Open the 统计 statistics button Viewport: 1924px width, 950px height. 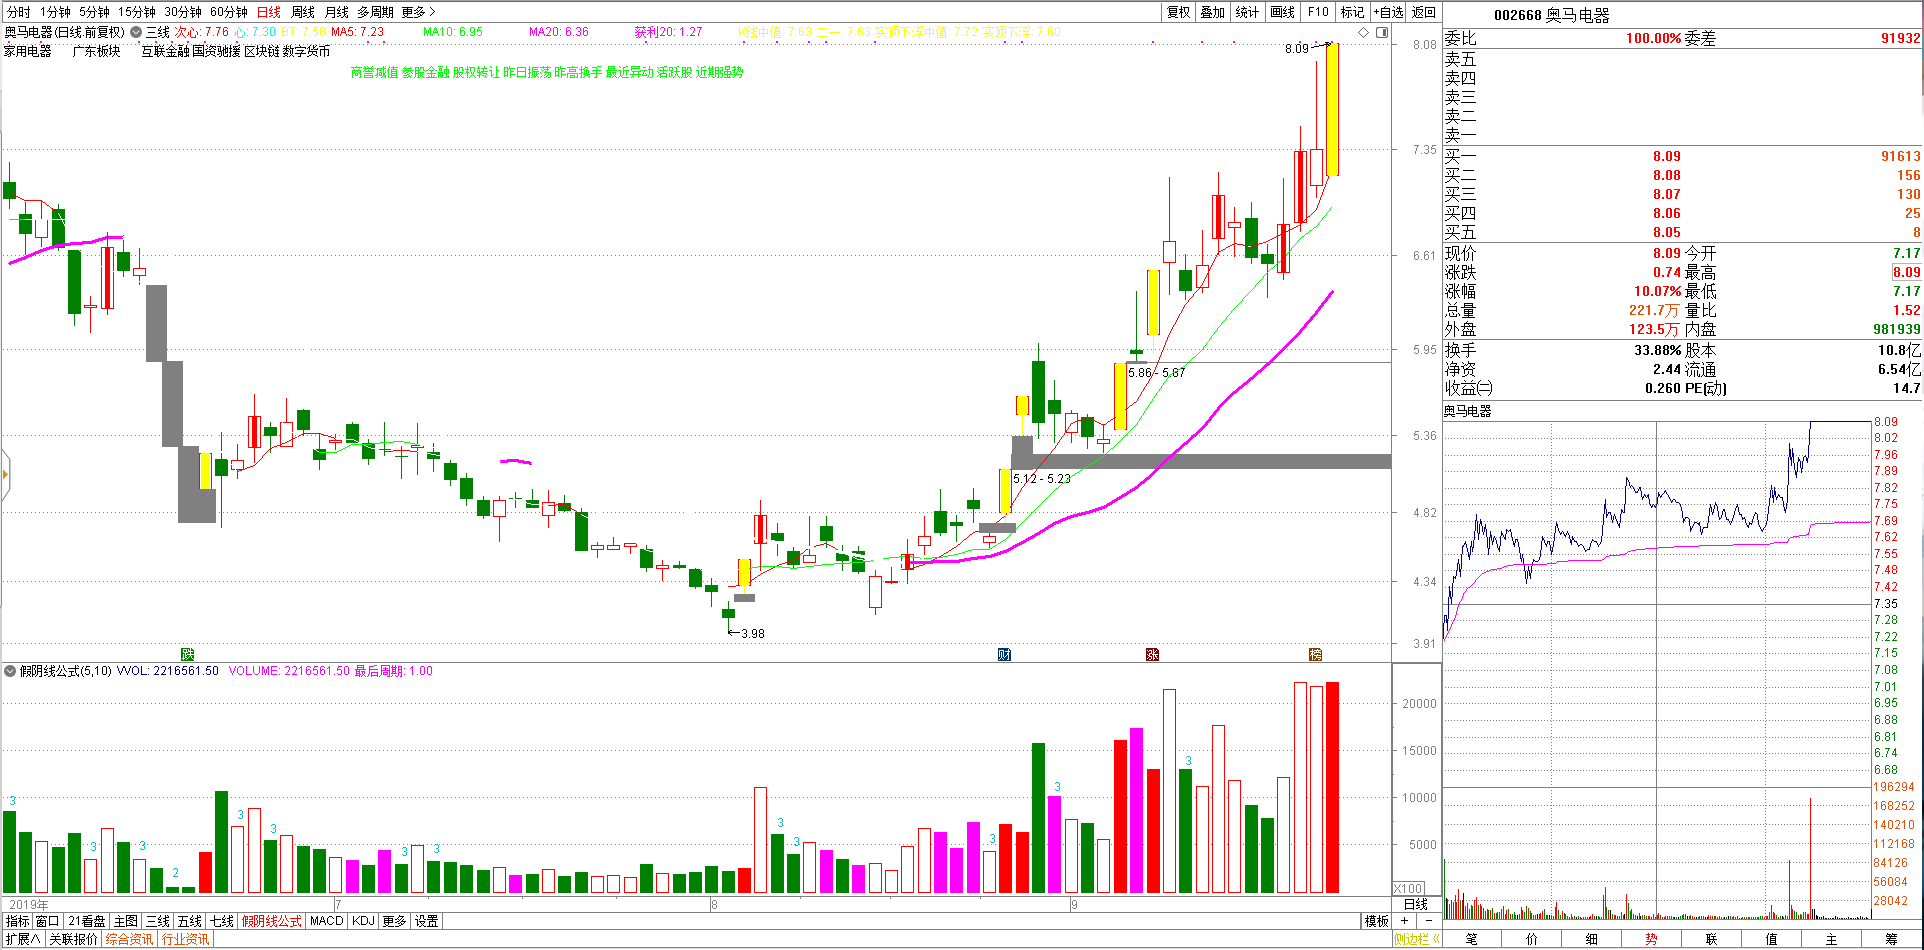coord(1247,12)
